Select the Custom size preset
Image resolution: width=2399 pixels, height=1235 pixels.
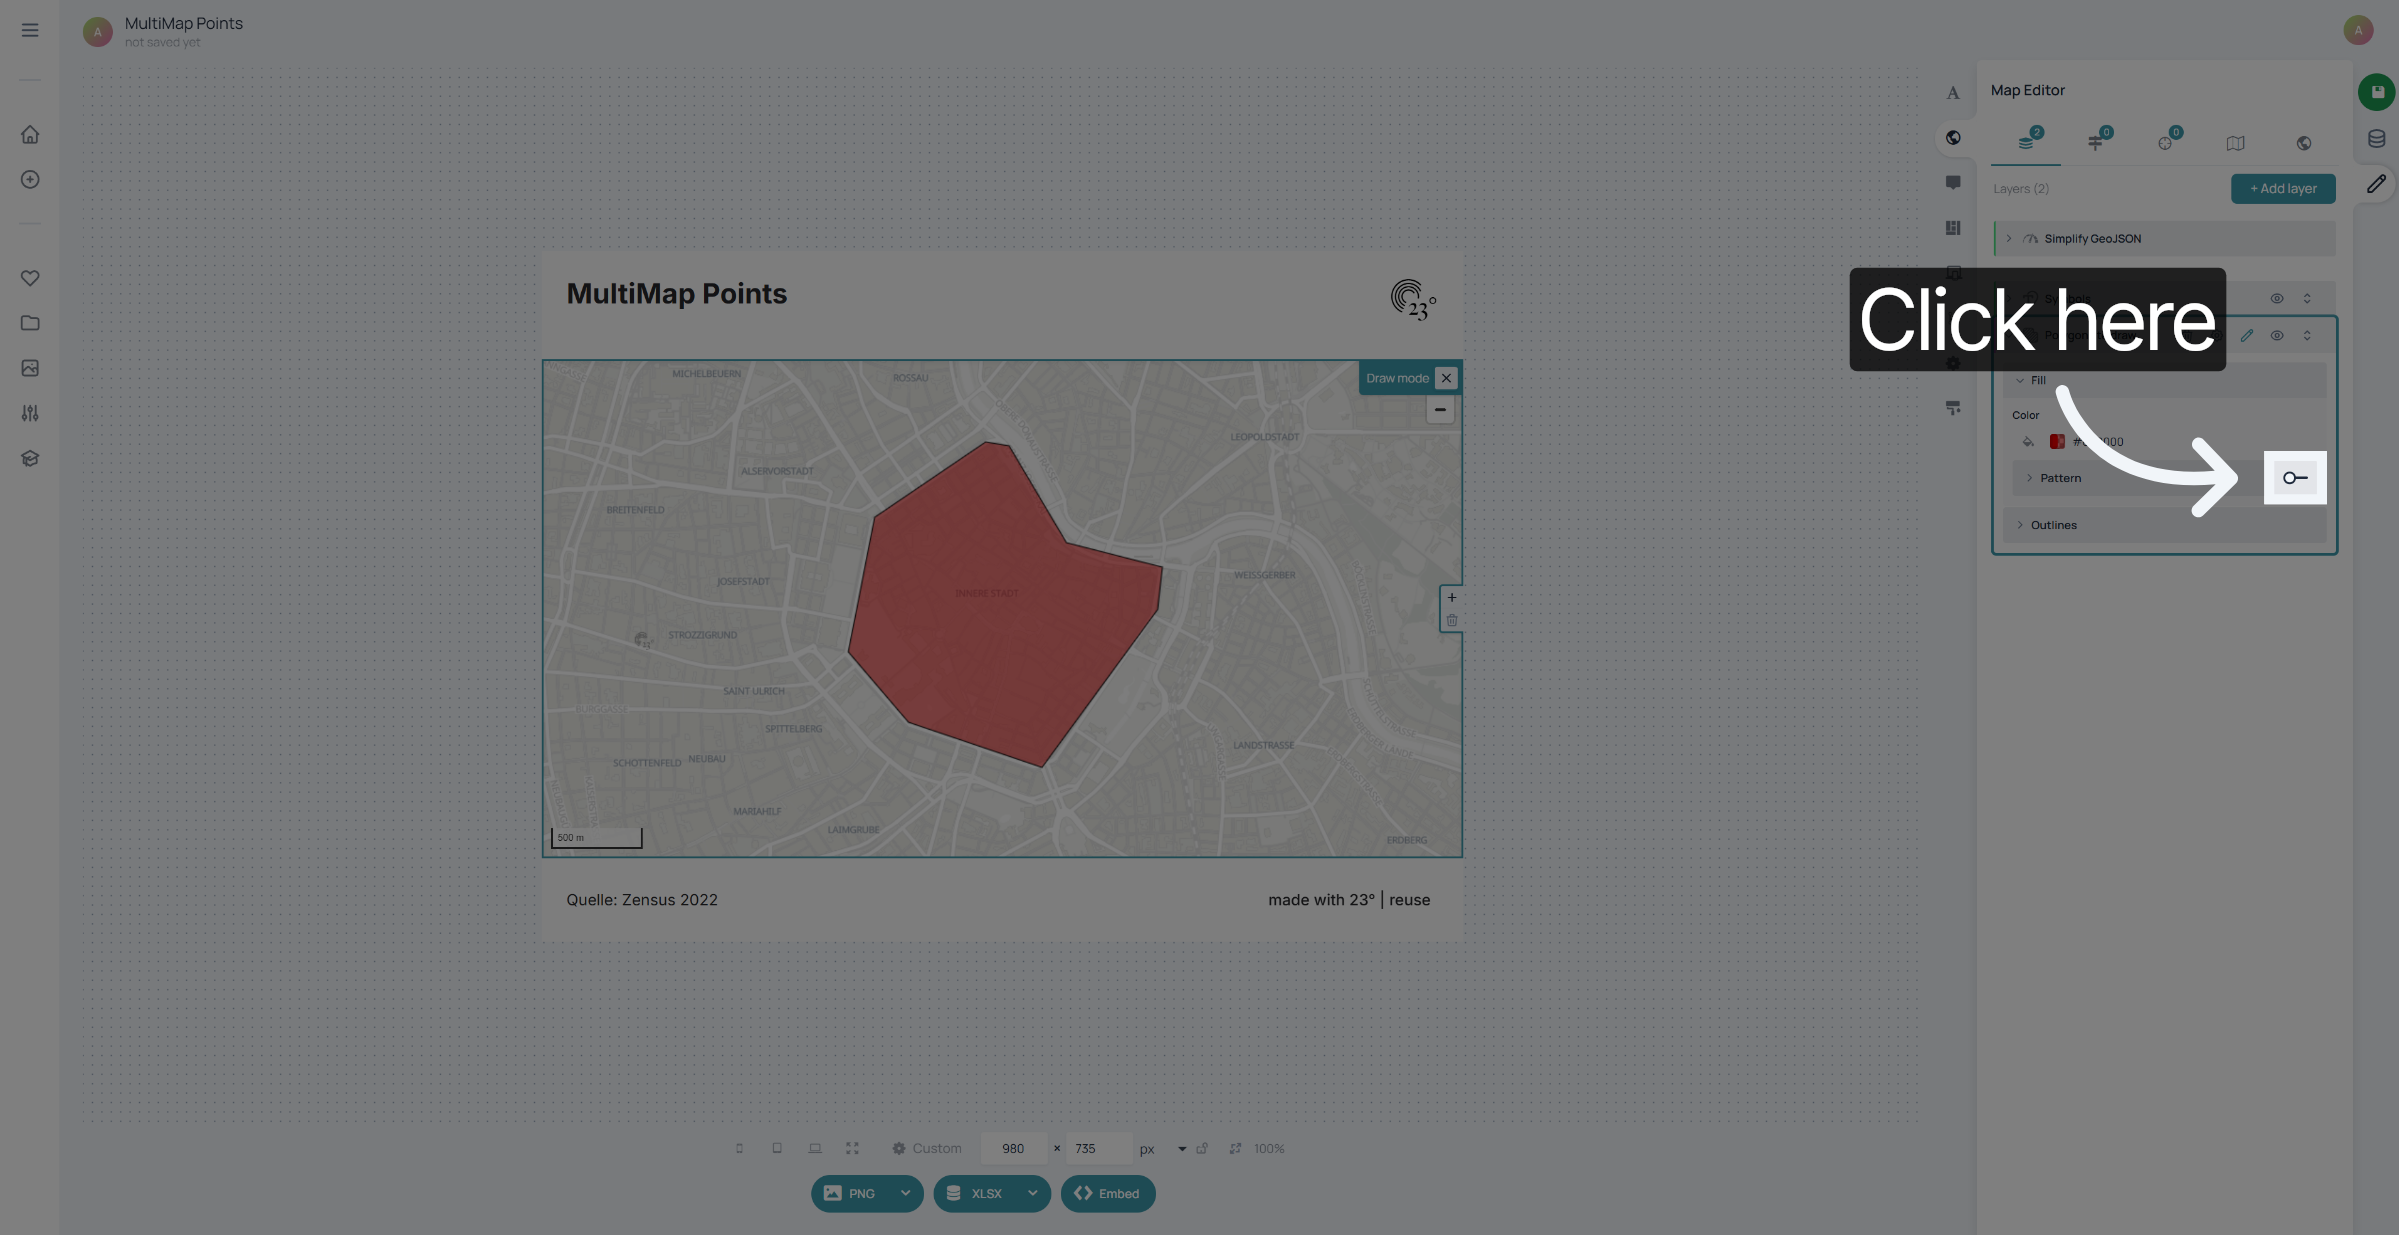927,1149
